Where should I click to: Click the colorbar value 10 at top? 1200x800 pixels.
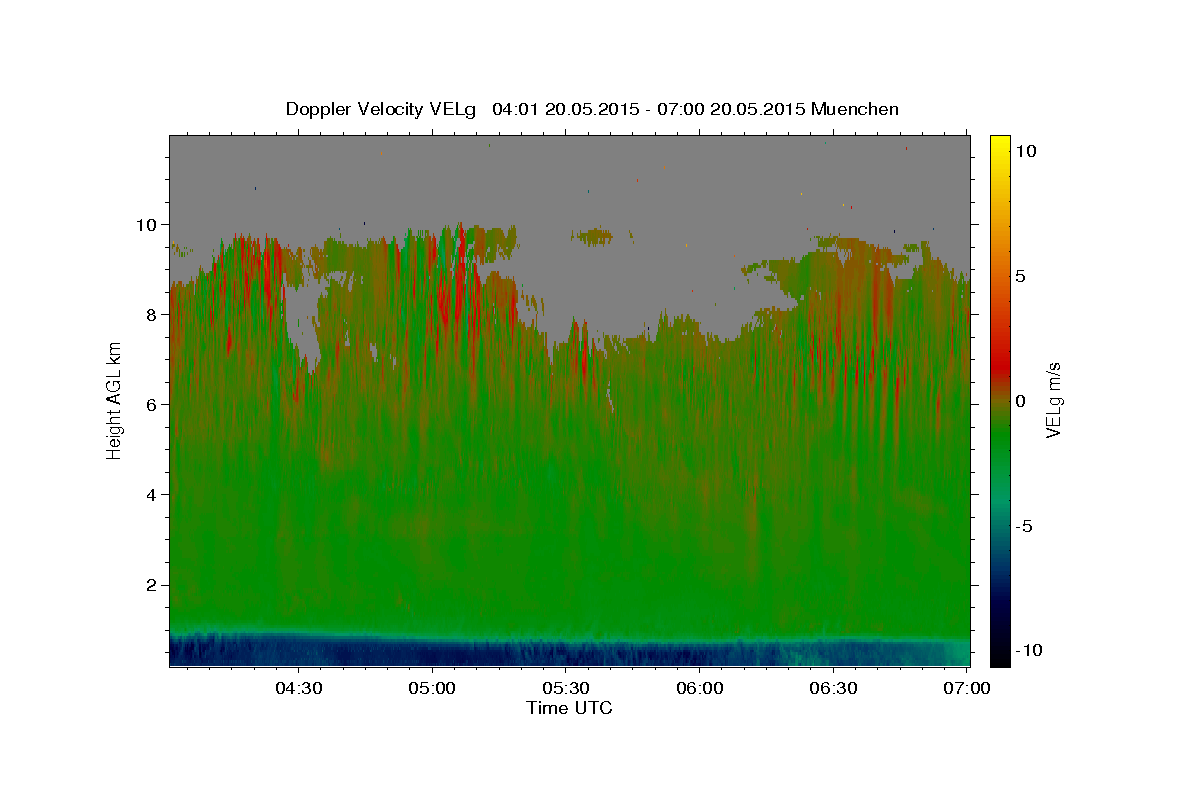coord(1025,150)
